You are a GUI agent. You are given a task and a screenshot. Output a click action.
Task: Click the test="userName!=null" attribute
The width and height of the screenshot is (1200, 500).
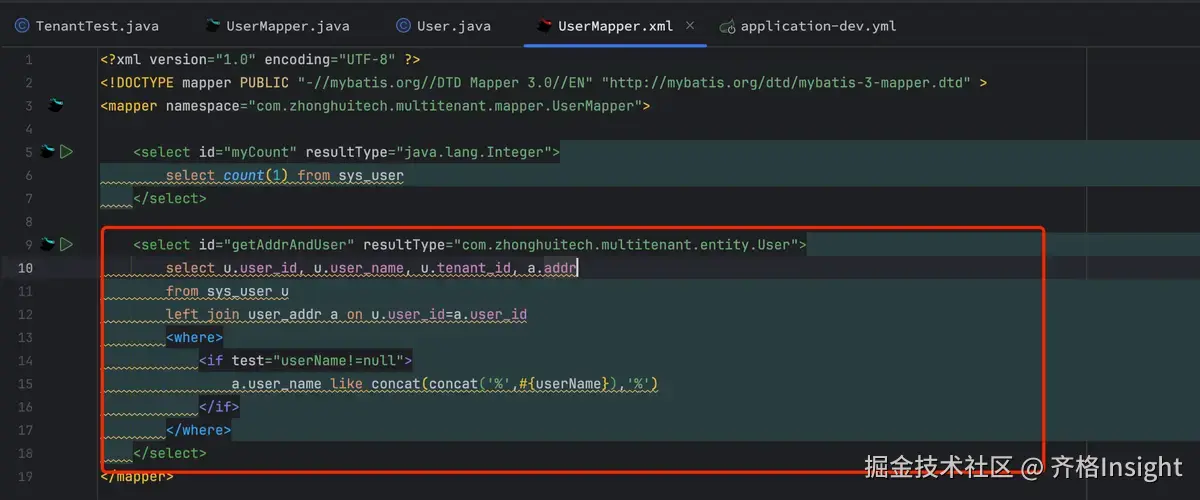tap(317, 360)
